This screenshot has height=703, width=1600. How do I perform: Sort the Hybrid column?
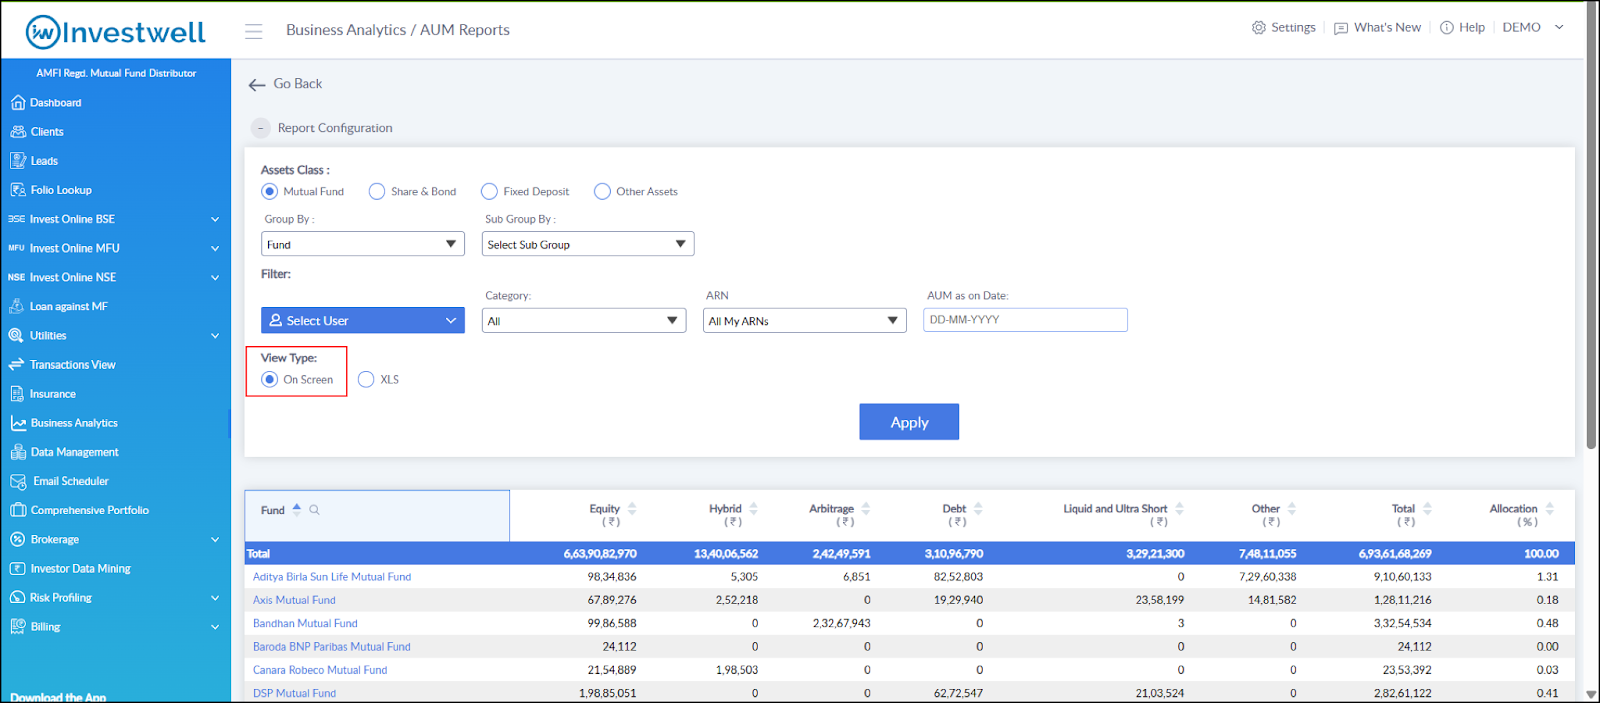coord(754,509)
